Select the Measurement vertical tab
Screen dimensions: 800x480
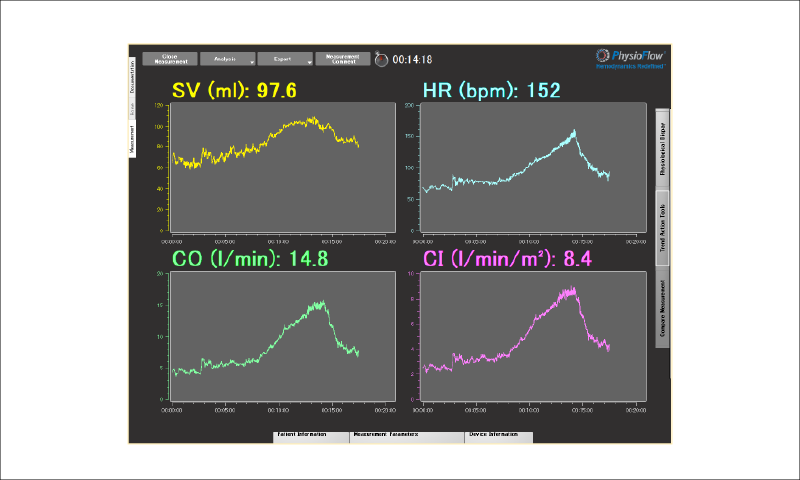133,139
